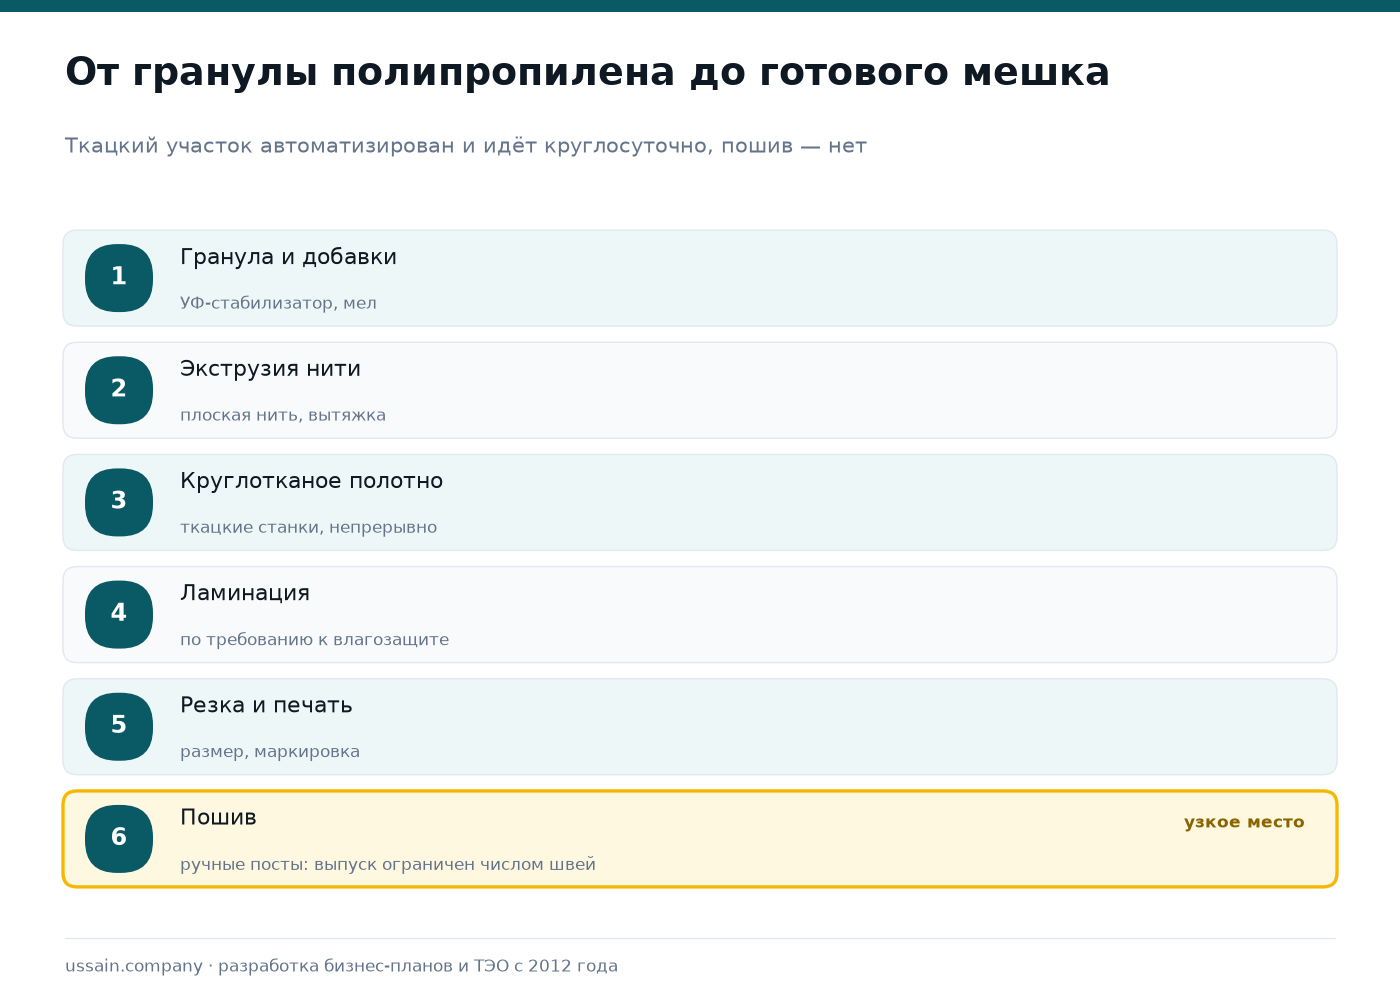Click the subtitle about ткацкий участок
This screenshot has height=1000, width=1400.
click(465, 146)
